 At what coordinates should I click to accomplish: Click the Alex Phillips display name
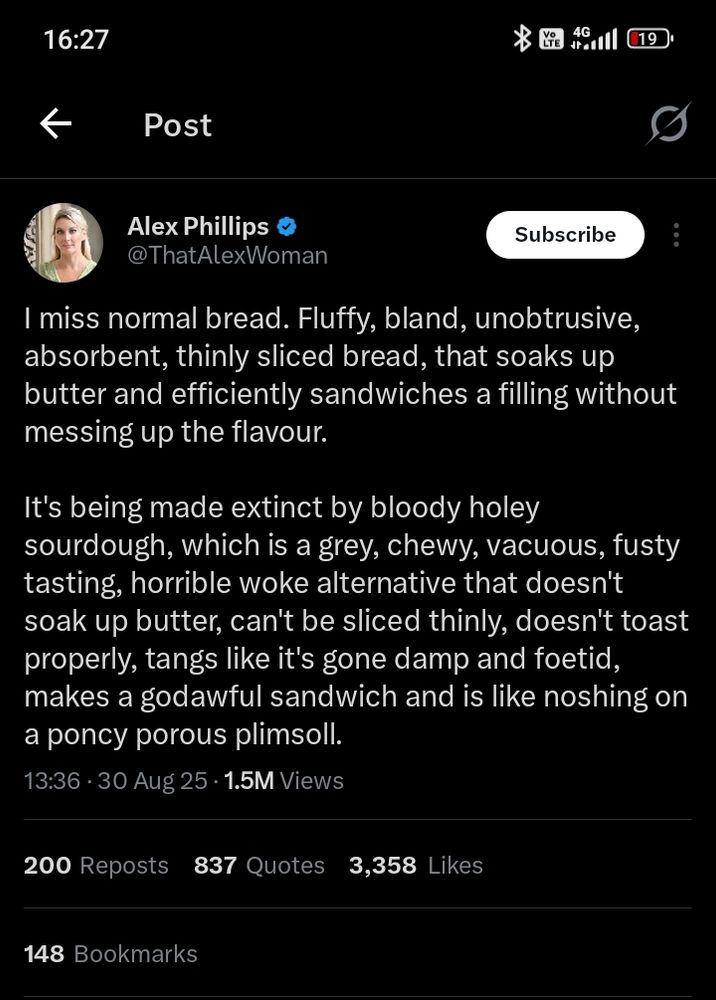point(198,227)
